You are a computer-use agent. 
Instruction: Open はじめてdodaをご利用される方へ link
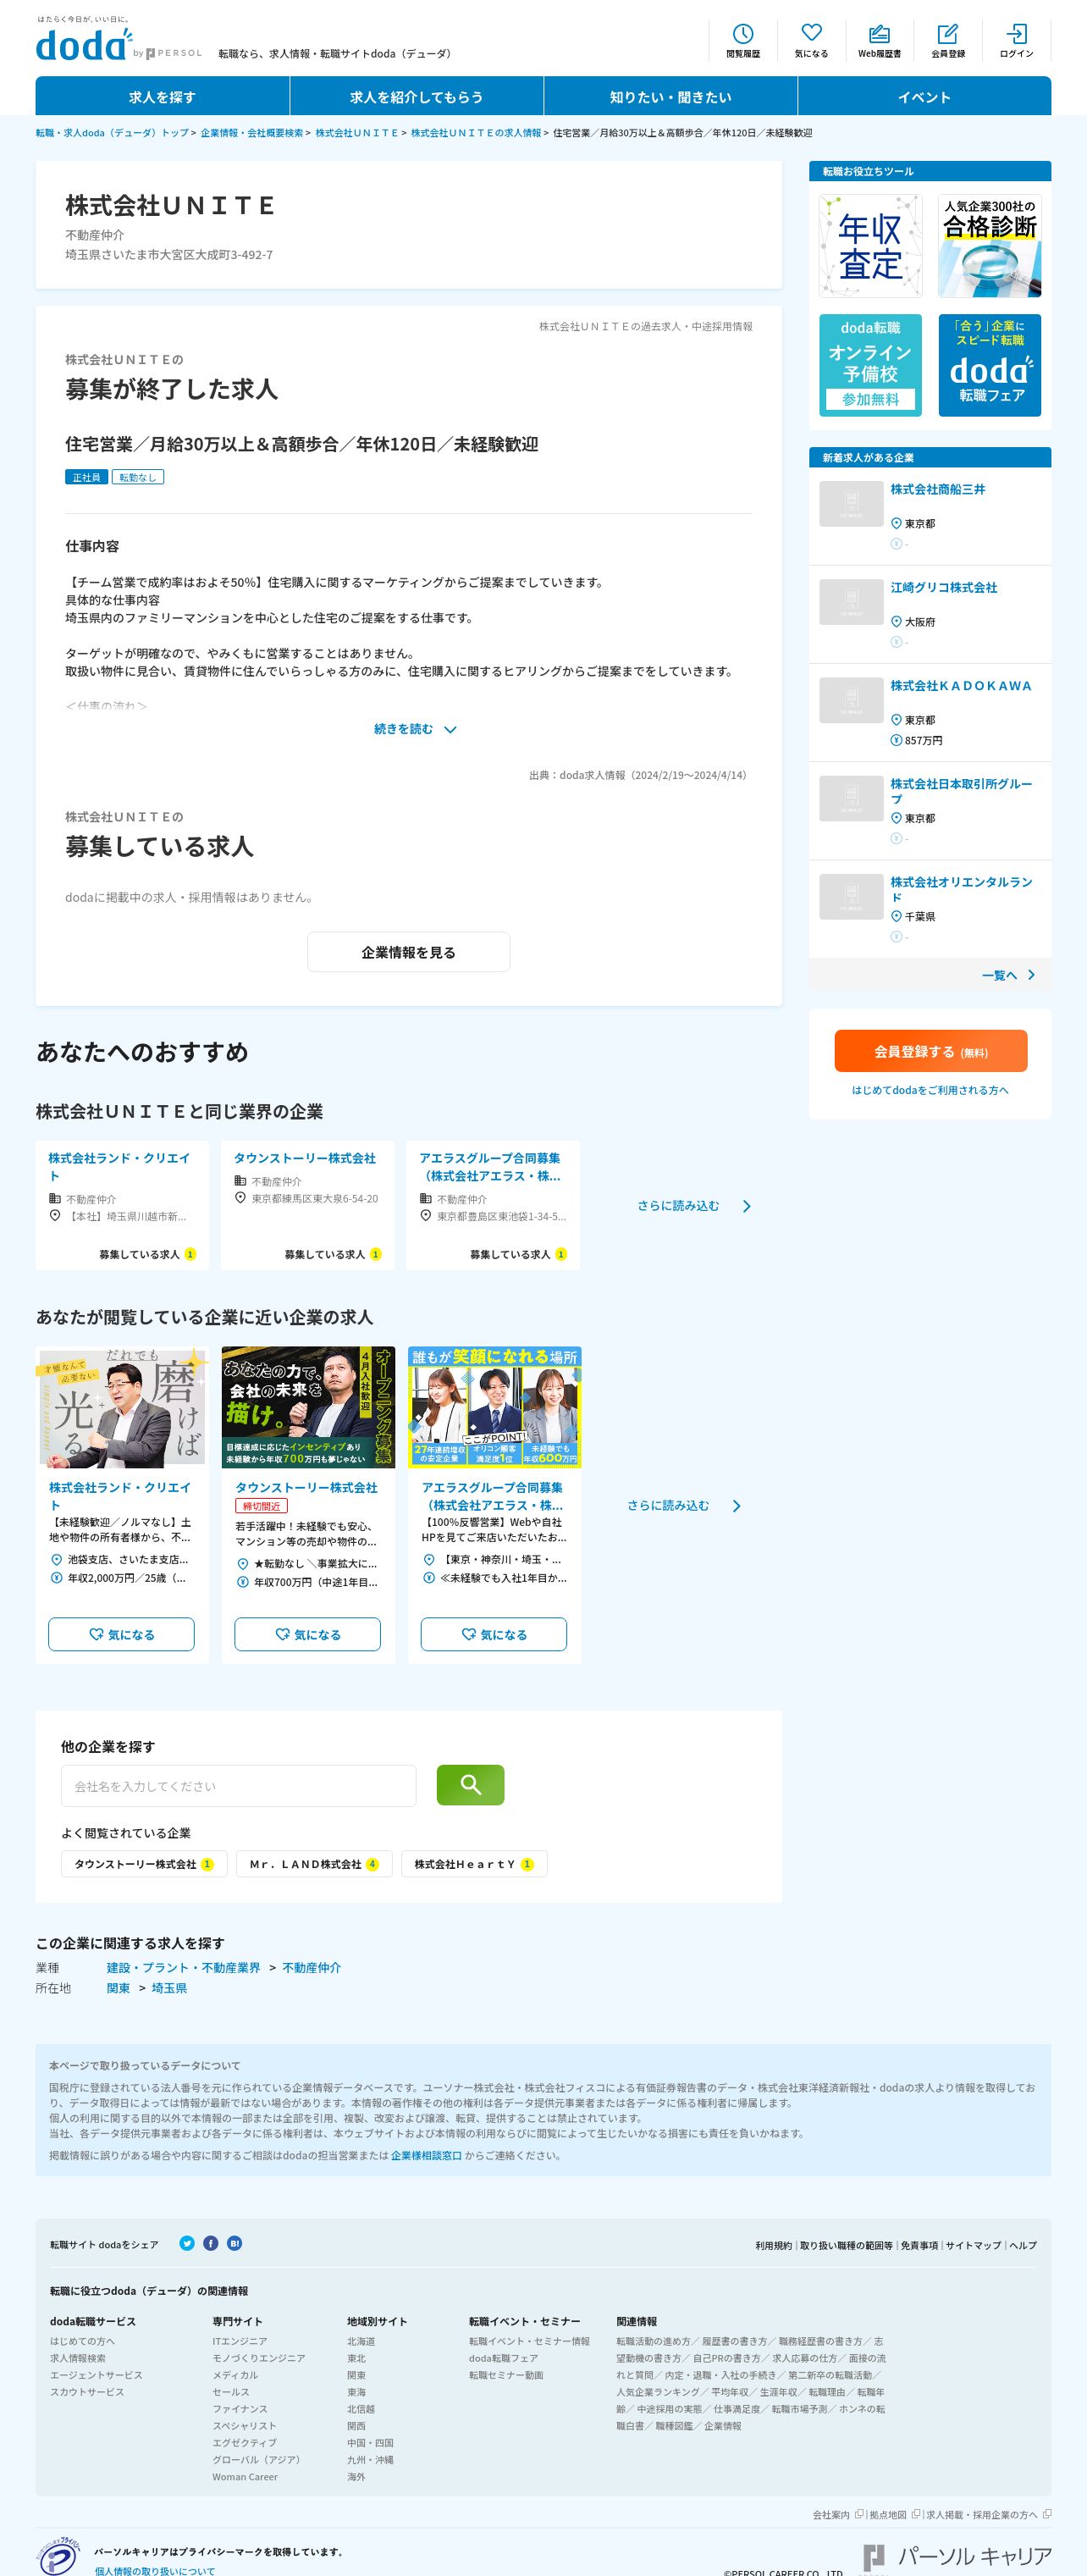tap(930, 1090)
